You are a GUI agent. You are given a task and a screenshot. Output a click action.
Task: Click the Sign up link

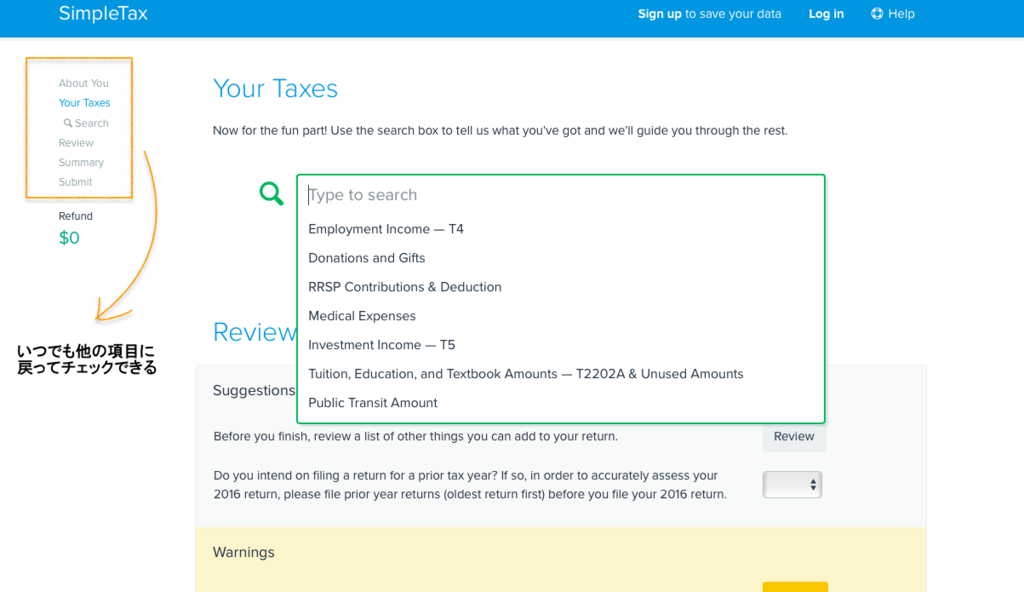[660, 14]
